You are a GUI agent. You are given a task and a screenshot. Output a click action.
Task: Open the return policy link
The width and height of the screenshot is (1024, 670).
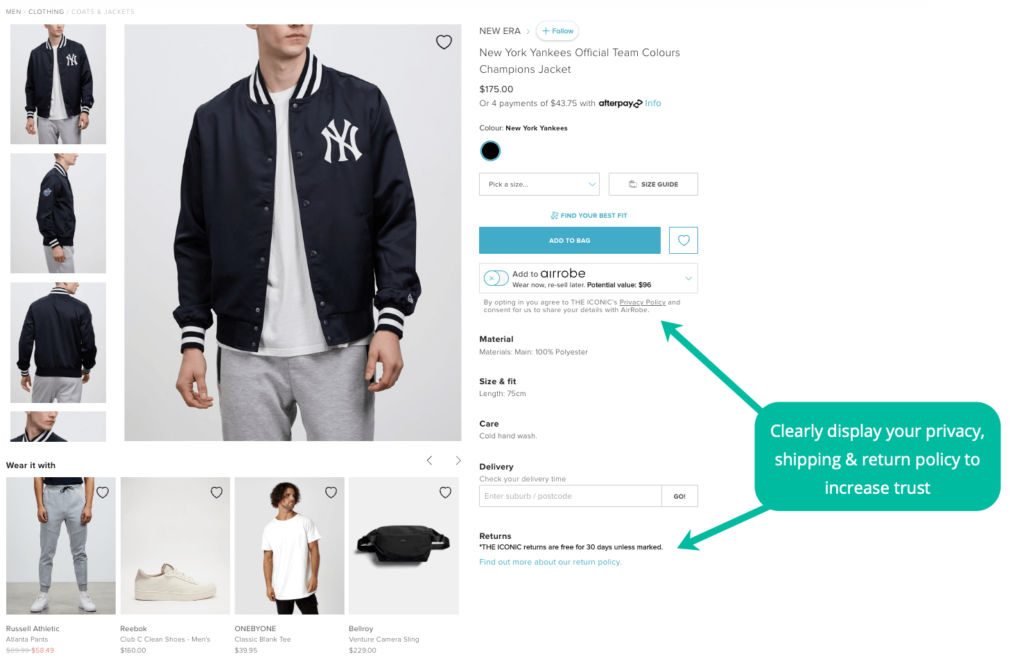[550, 562]
